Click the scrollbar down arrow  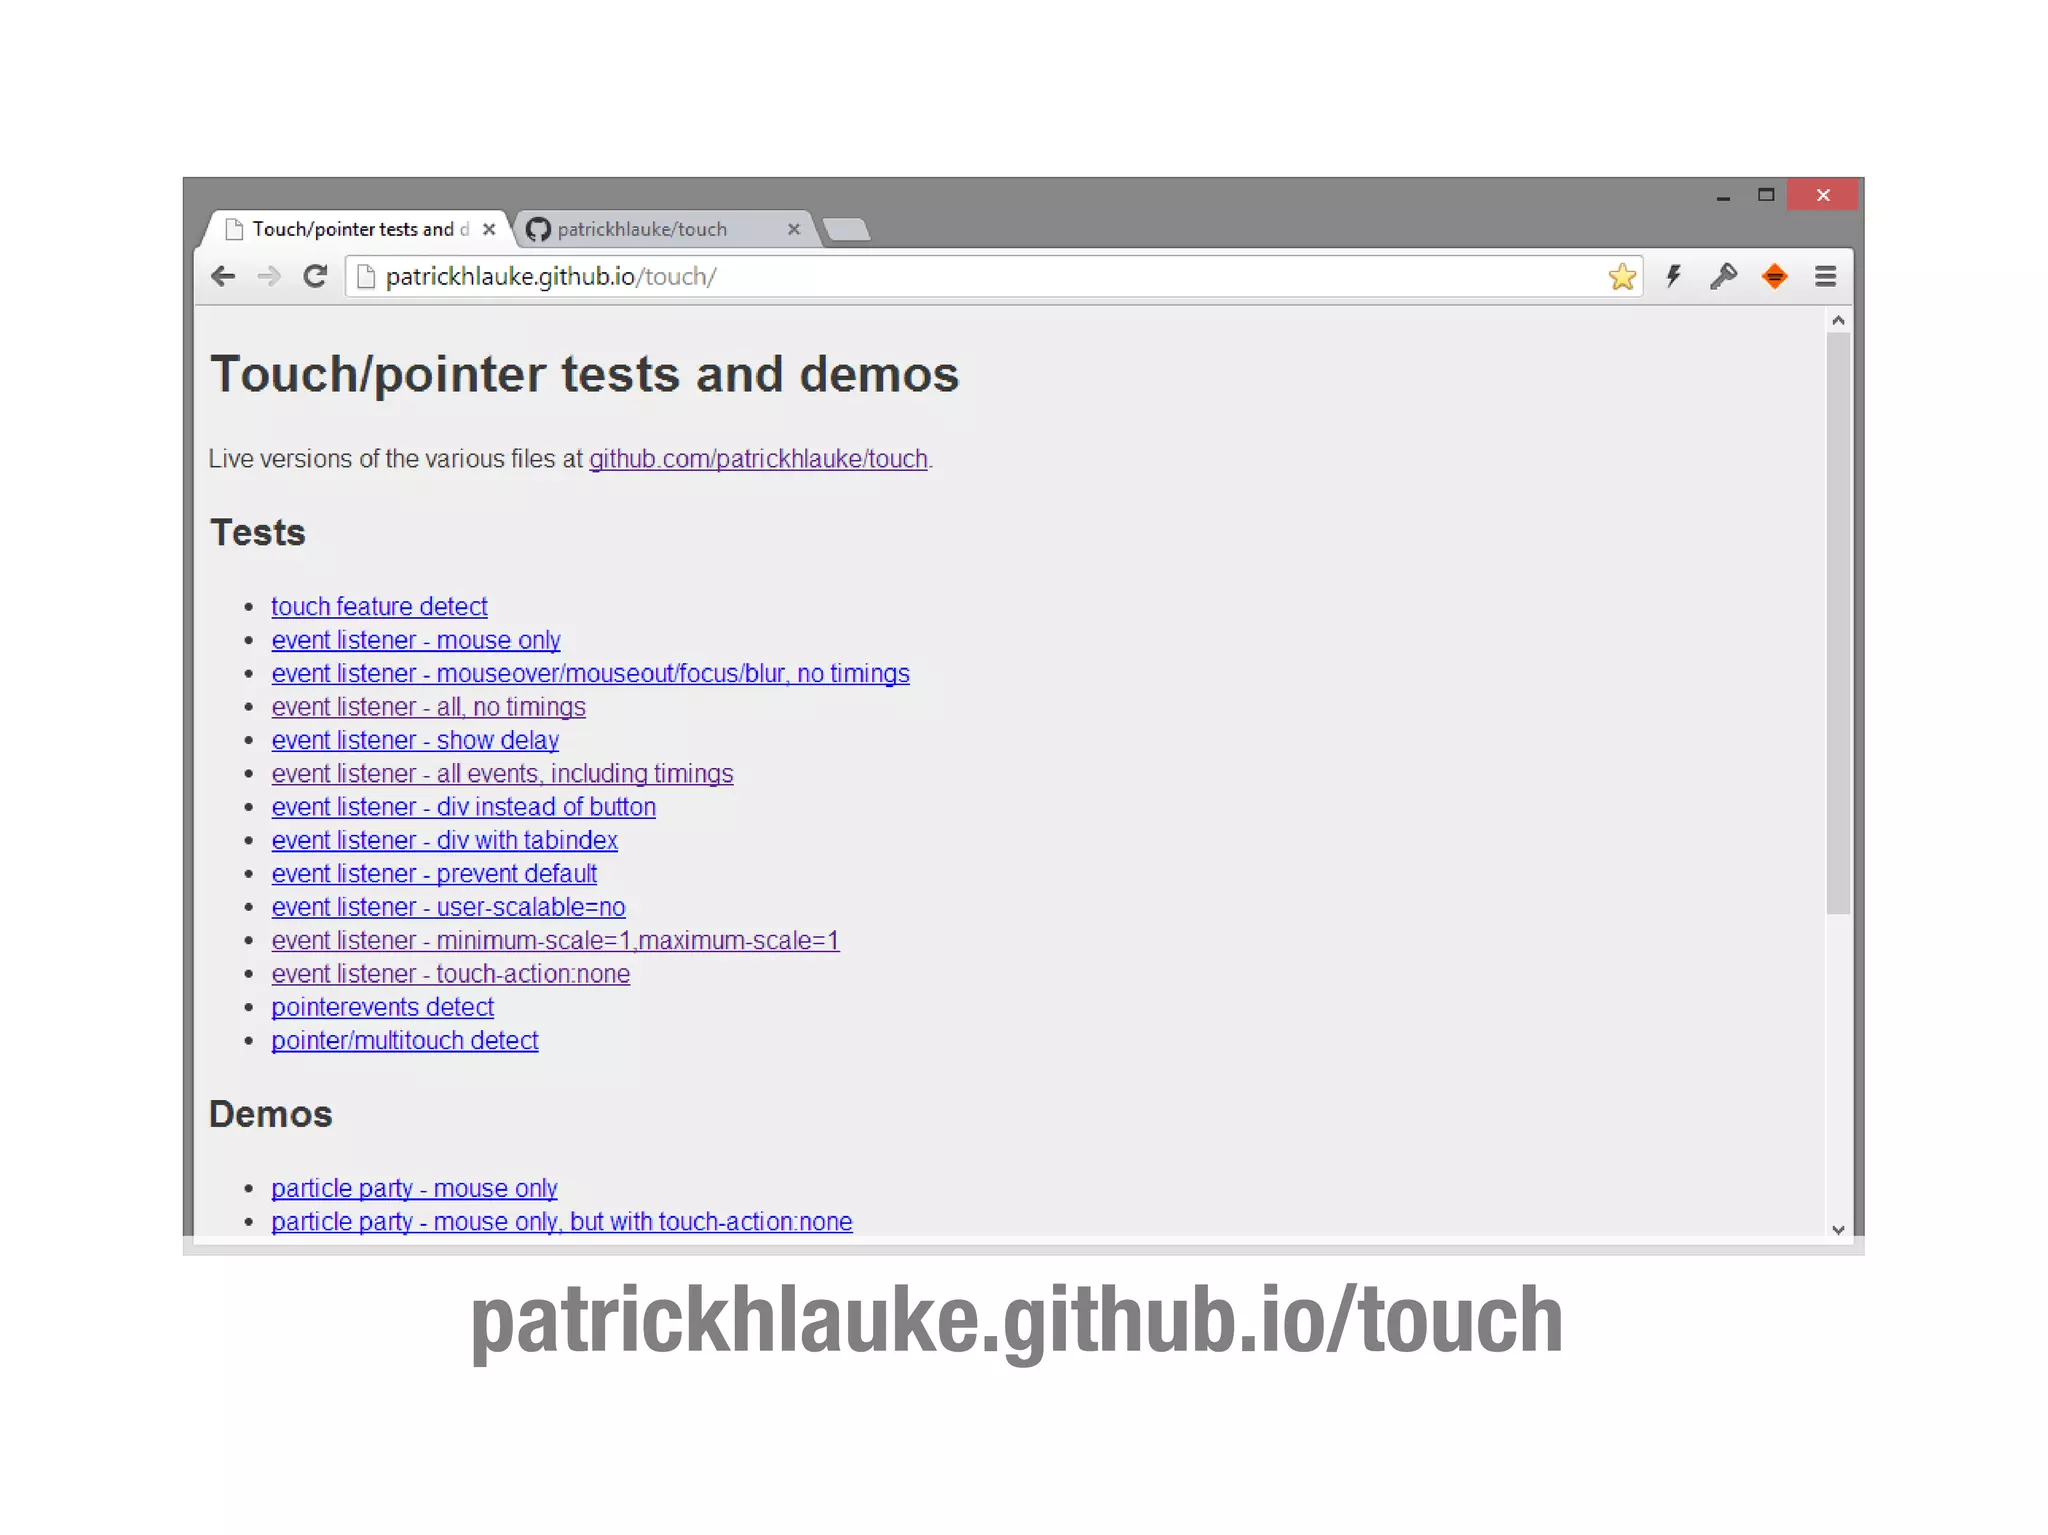click(x=1837, y=1230)
